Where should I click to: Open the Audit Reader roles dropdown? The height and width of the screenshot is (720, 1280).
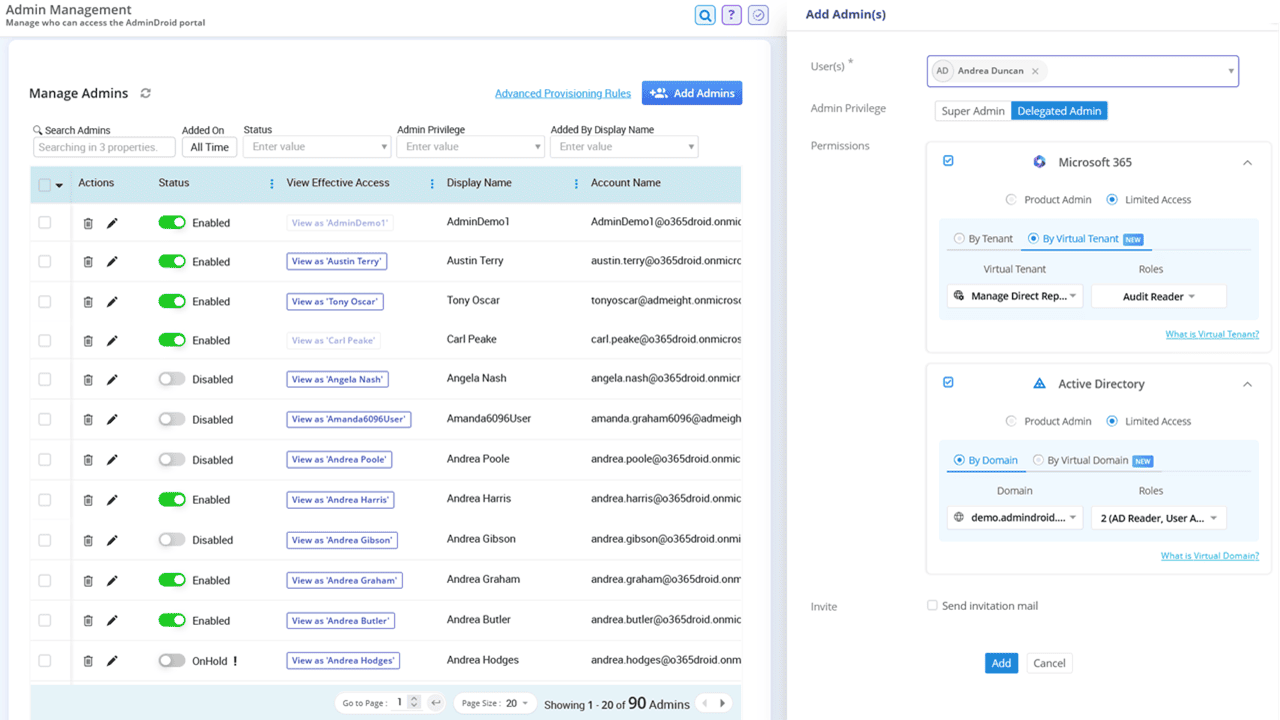click(x=1158, y=296)
